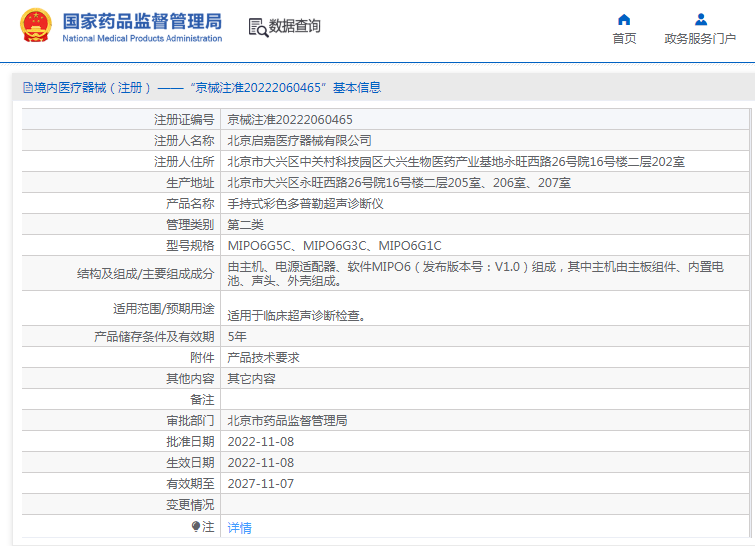Select product name 手持式彩色多普勒超声诊断仪
The height and width of the screenshot is (546, 755).
click(x=305, y=204)
